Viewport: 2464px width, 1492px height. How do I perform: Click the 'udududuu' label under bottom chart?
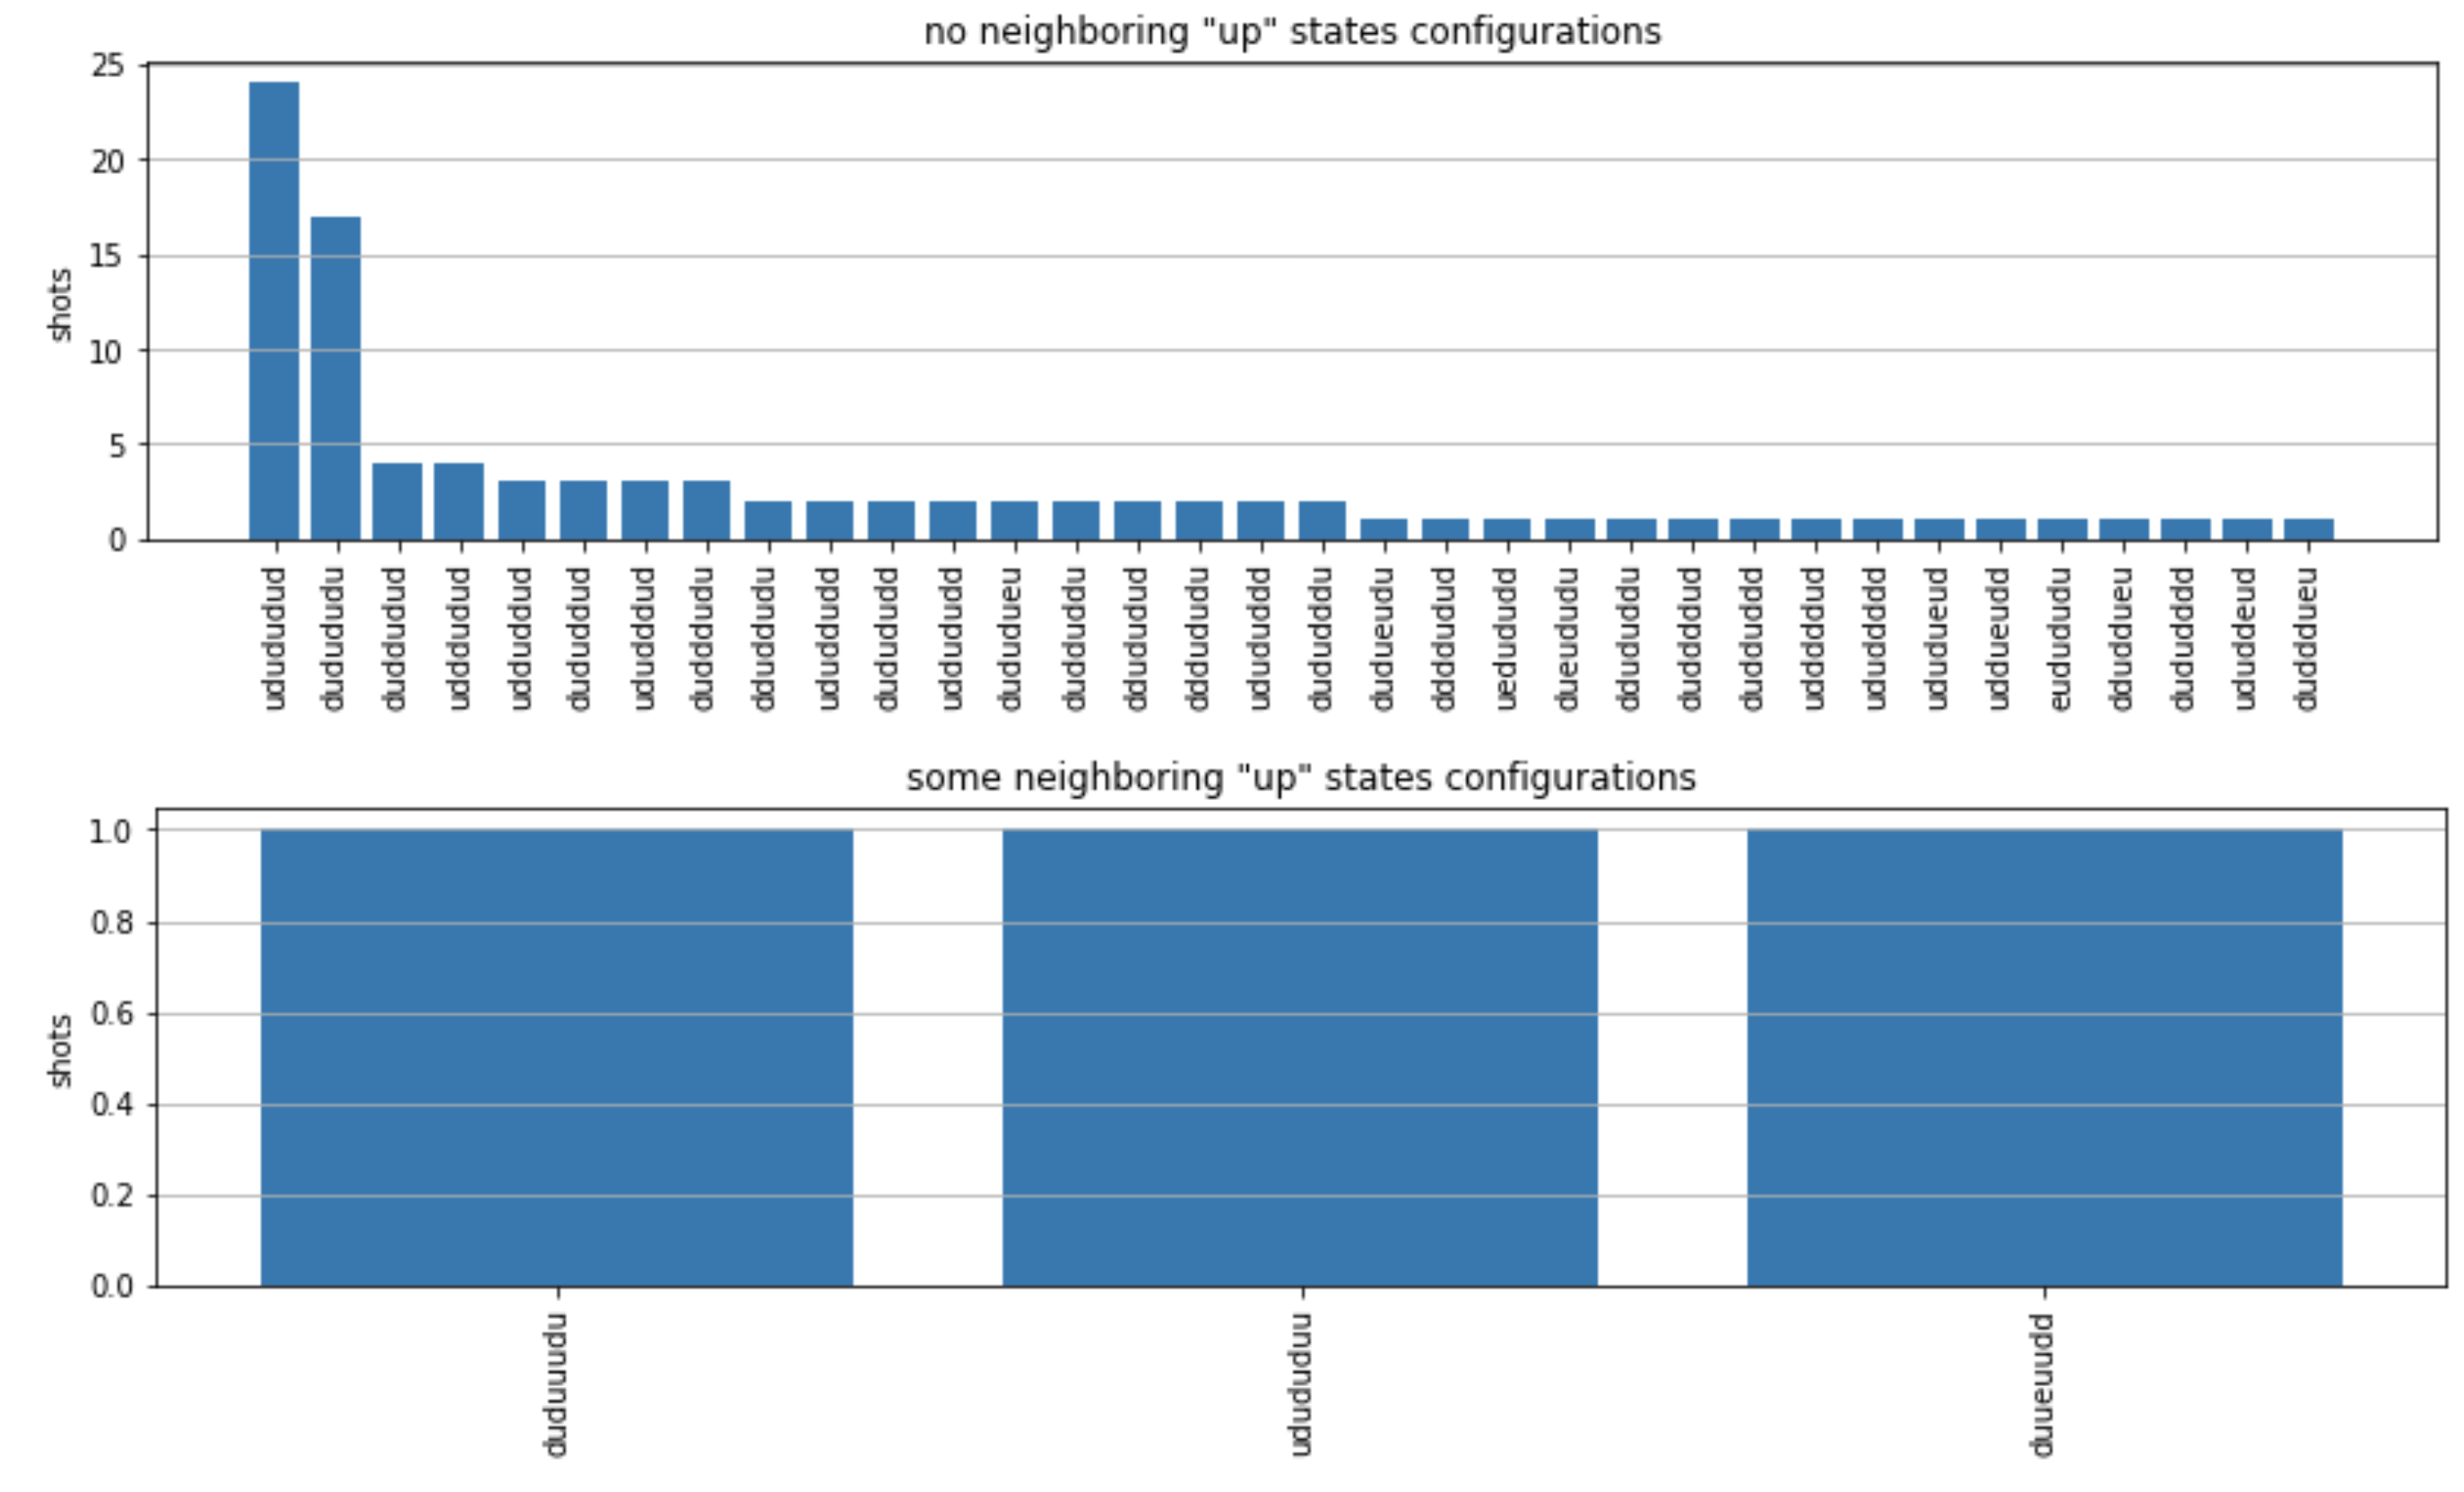point(1299,1385)
